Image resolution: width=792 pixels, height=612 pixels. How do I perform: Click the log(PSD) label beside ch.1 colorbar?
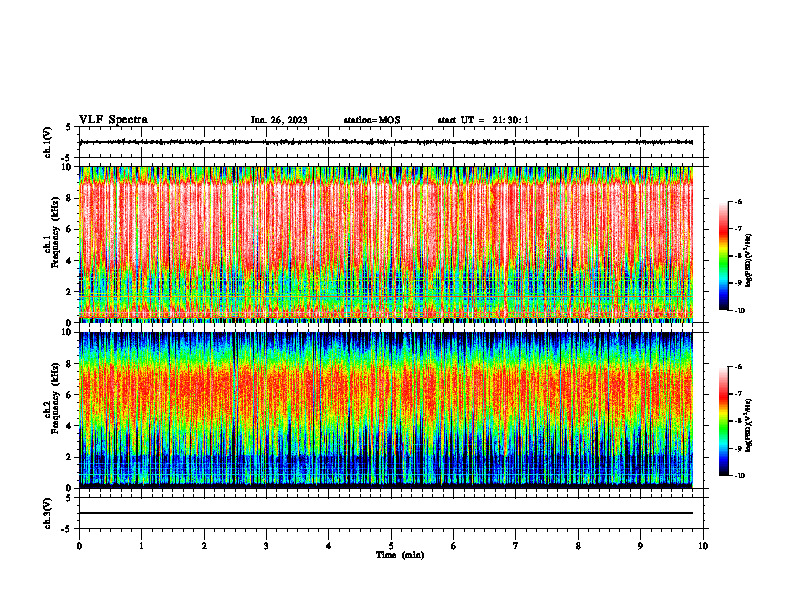749,261
